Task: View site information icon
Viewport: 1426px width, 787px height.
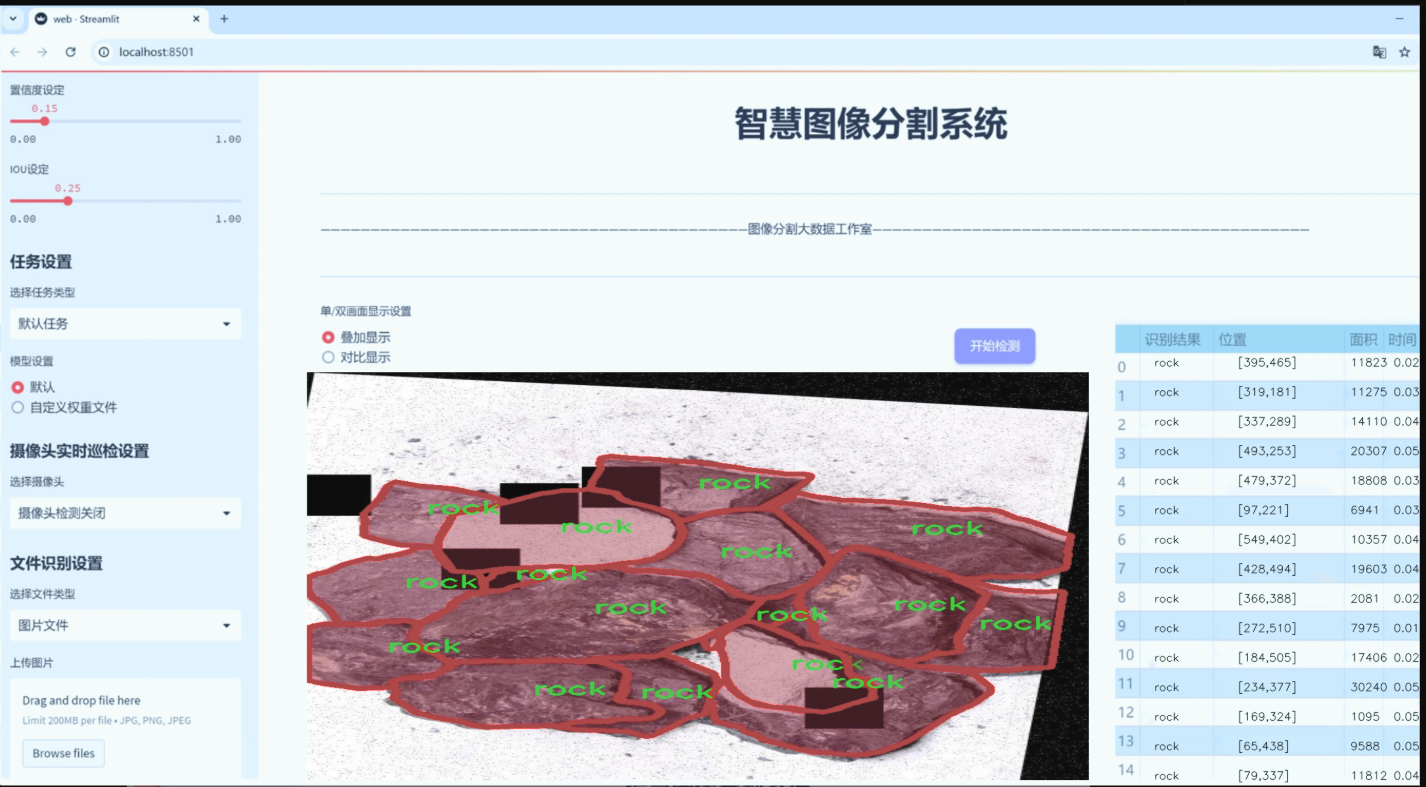Action: coord(103,51)
